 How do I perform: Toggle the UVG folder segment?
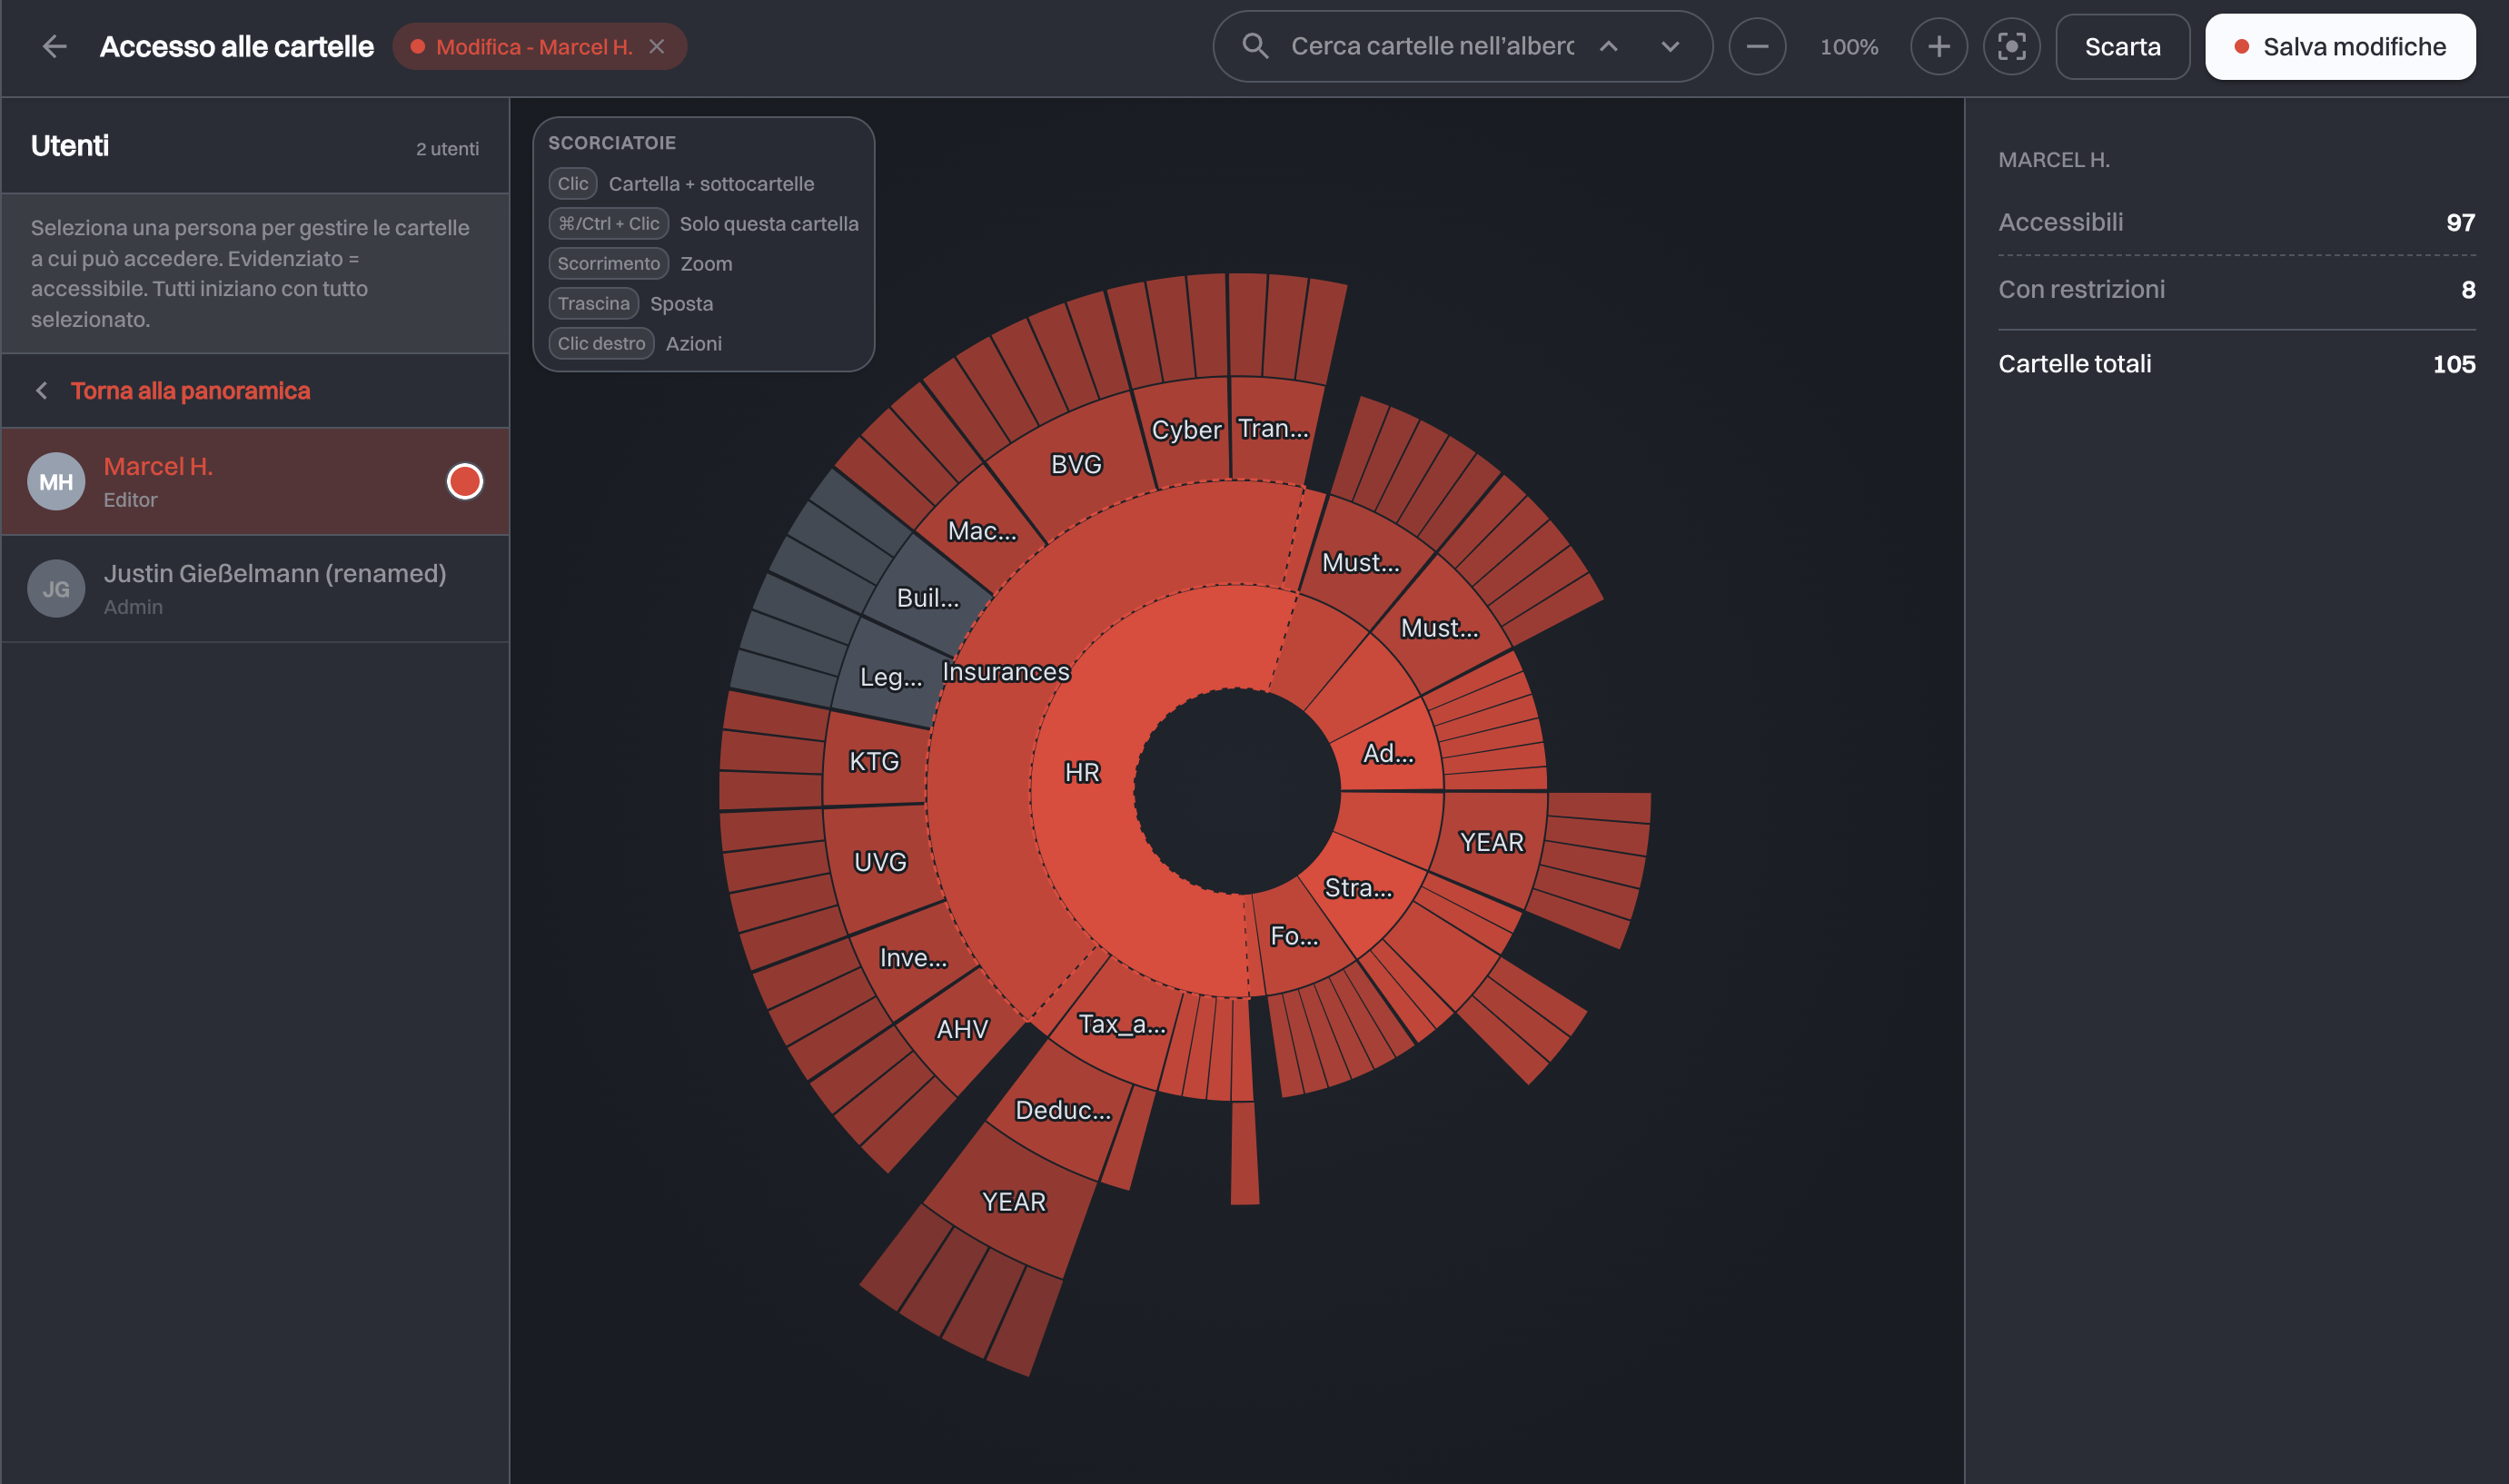click(880, 862)
